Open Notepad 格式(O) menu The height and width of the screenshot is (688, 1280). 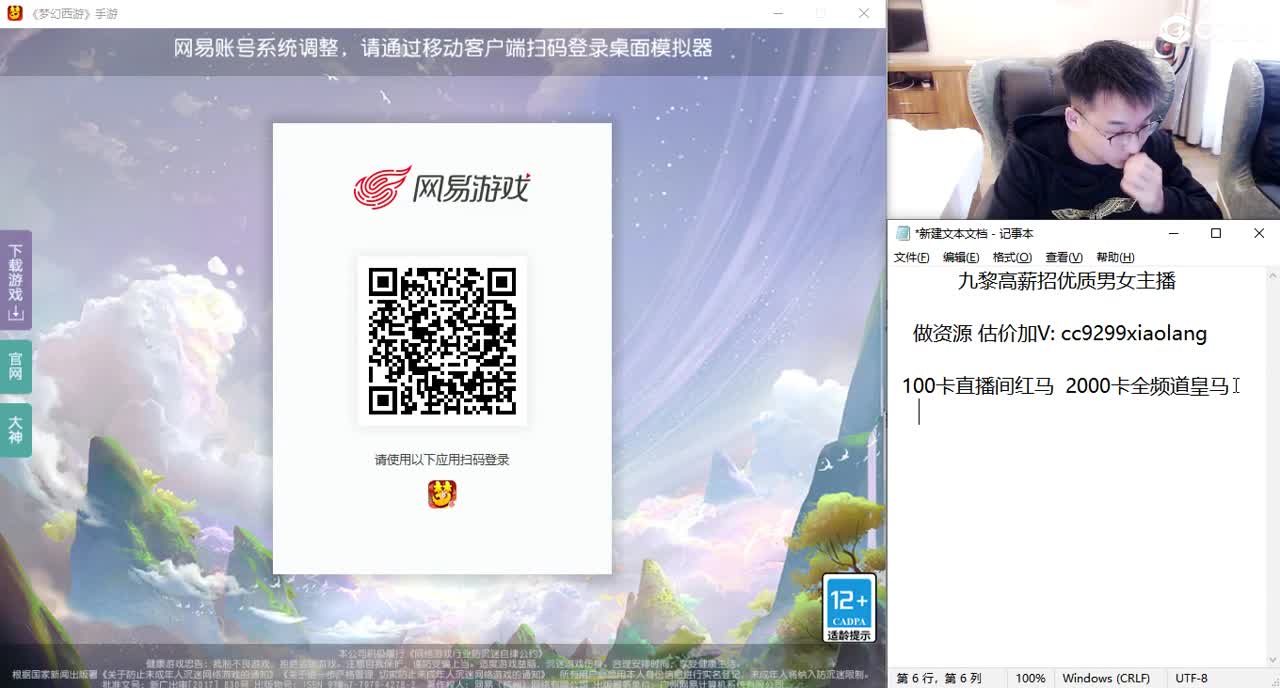coord(1012,258)
